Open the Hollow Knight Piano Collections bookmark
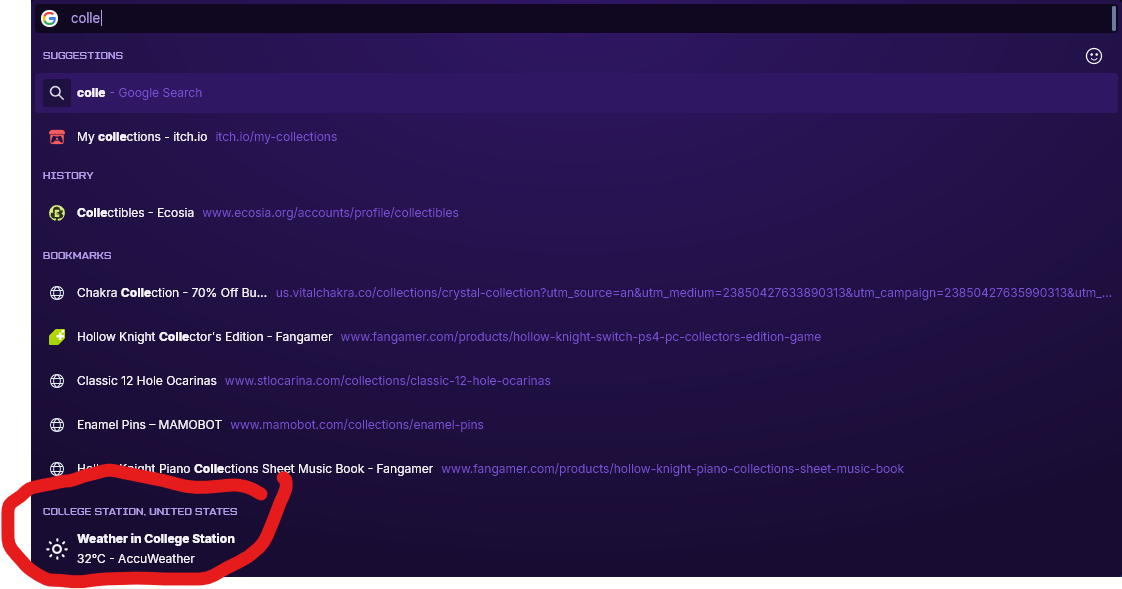This screenshot has height=589, width=1122. click(576, 469)
